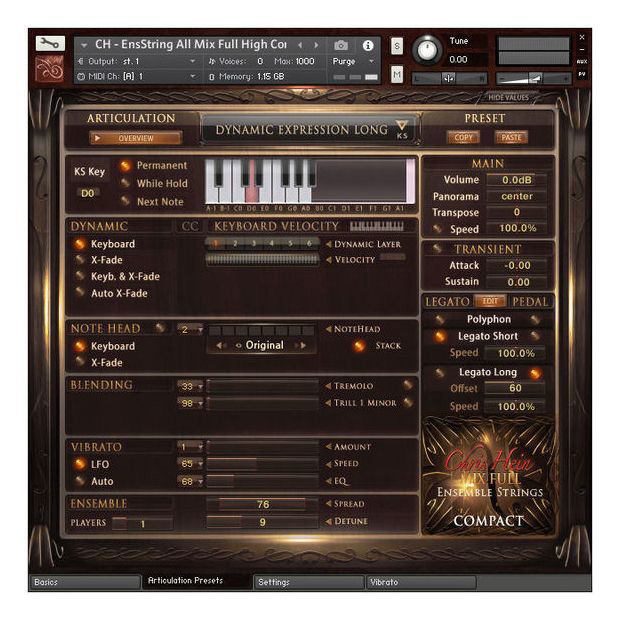
Task: Select Auto vibrato mode
Action: tap(80, 481)
